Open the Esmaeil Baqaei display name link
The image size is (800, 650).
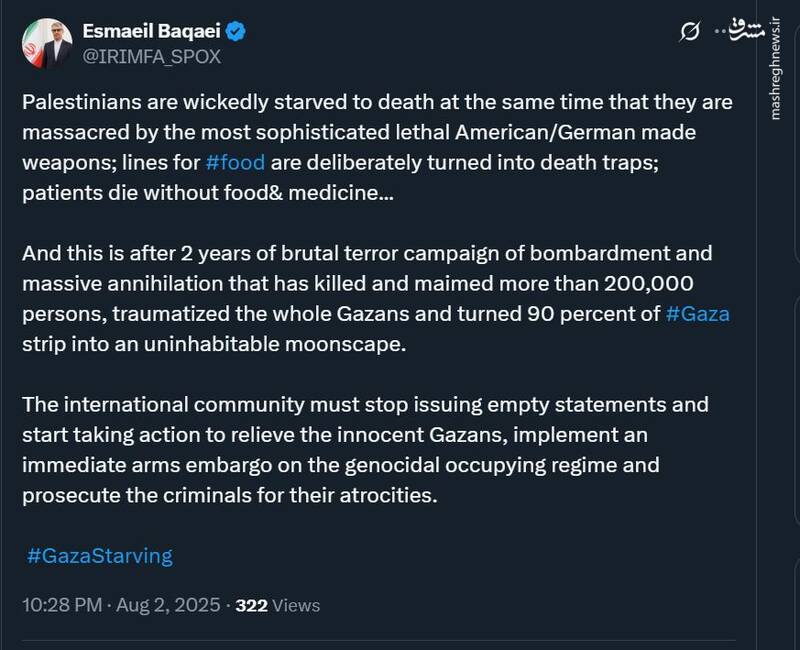(150, 32)
